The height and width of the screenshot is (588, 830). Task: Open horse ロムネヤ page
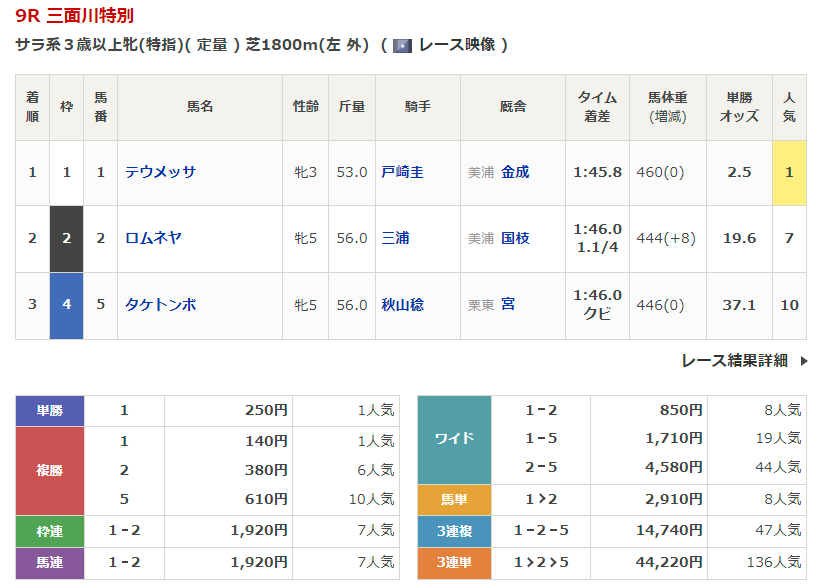click(x=153, y=238)
